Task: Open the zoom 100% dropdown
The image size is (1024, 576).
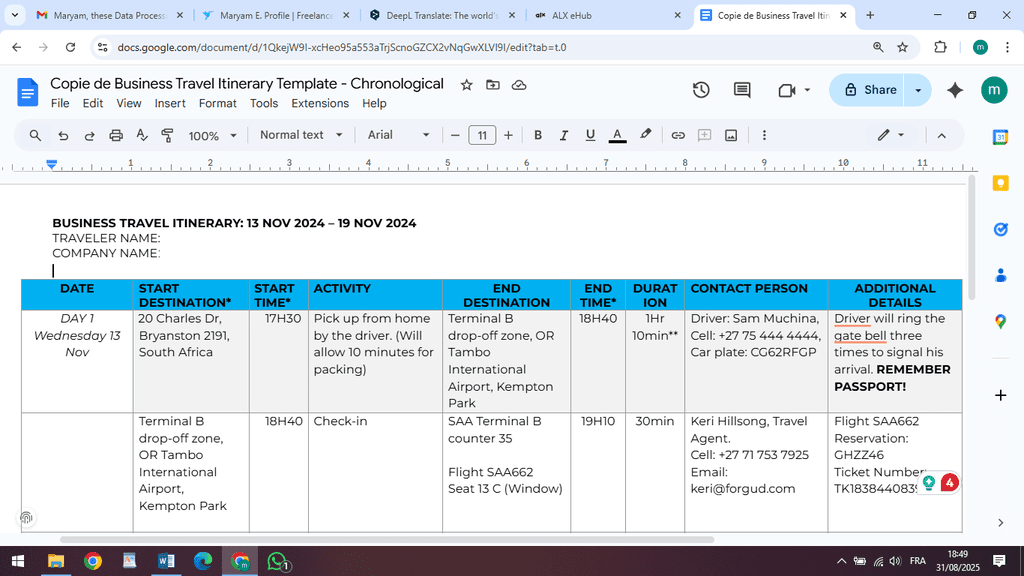Action: tap(213, 135)
